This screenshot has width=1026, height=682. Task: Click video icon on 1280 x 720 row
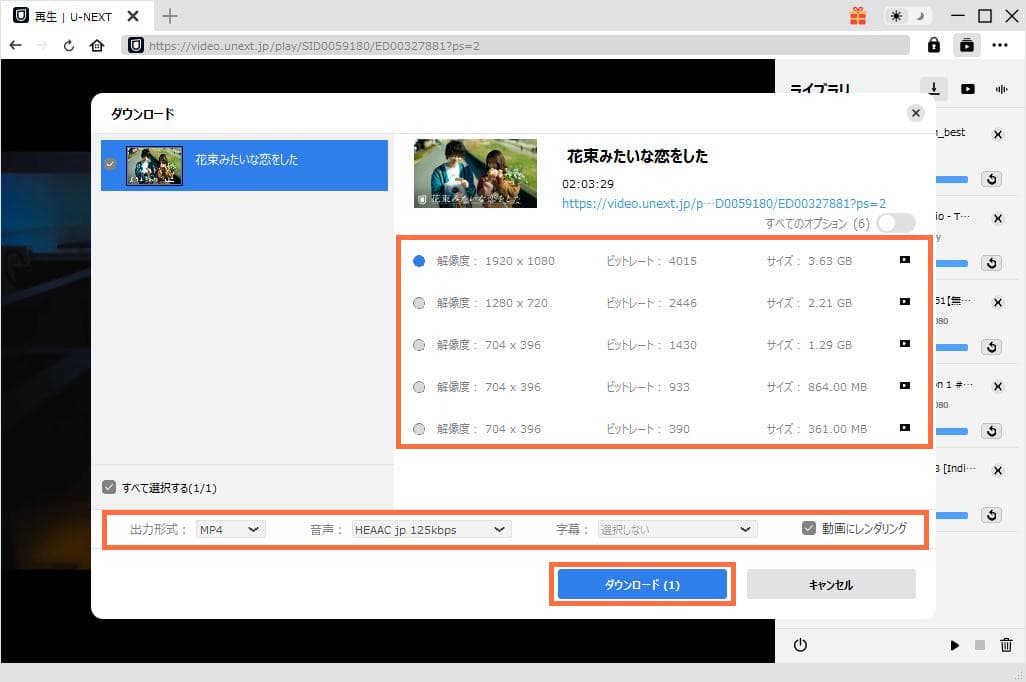pyautogui.click(x=904, y=302)
